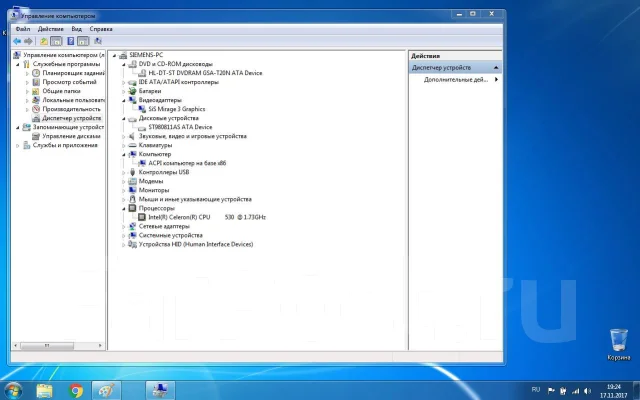Expand the Службы и приложения node
This screenshot has height=400, width=640.
coord(18,145)
